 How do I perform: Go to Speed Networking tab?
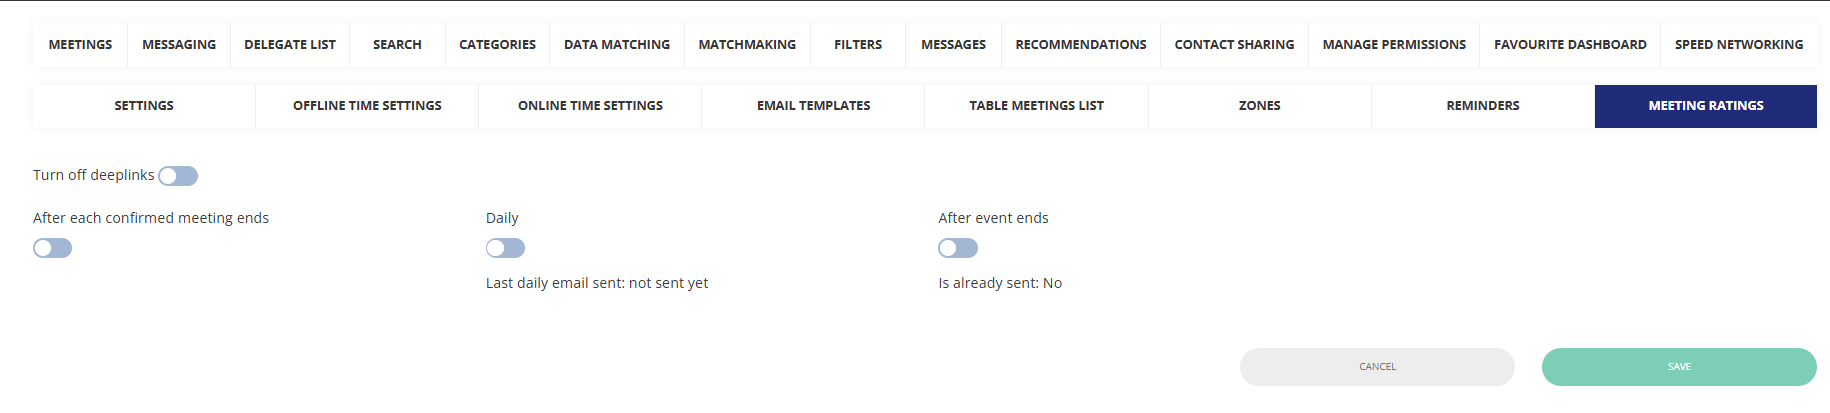(x=1739, y=45)
